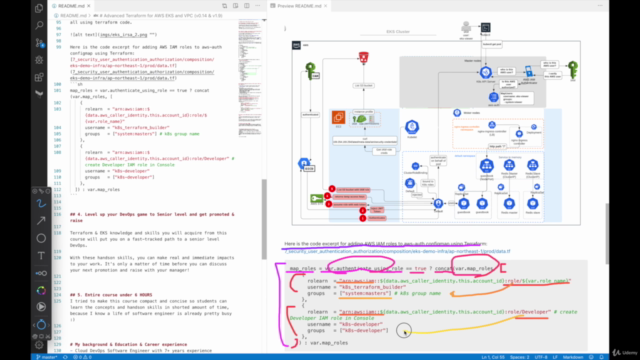This screenshot has width=640, height=360.
Task: Close the Preview README.md tab
Action: pos(325,6)
